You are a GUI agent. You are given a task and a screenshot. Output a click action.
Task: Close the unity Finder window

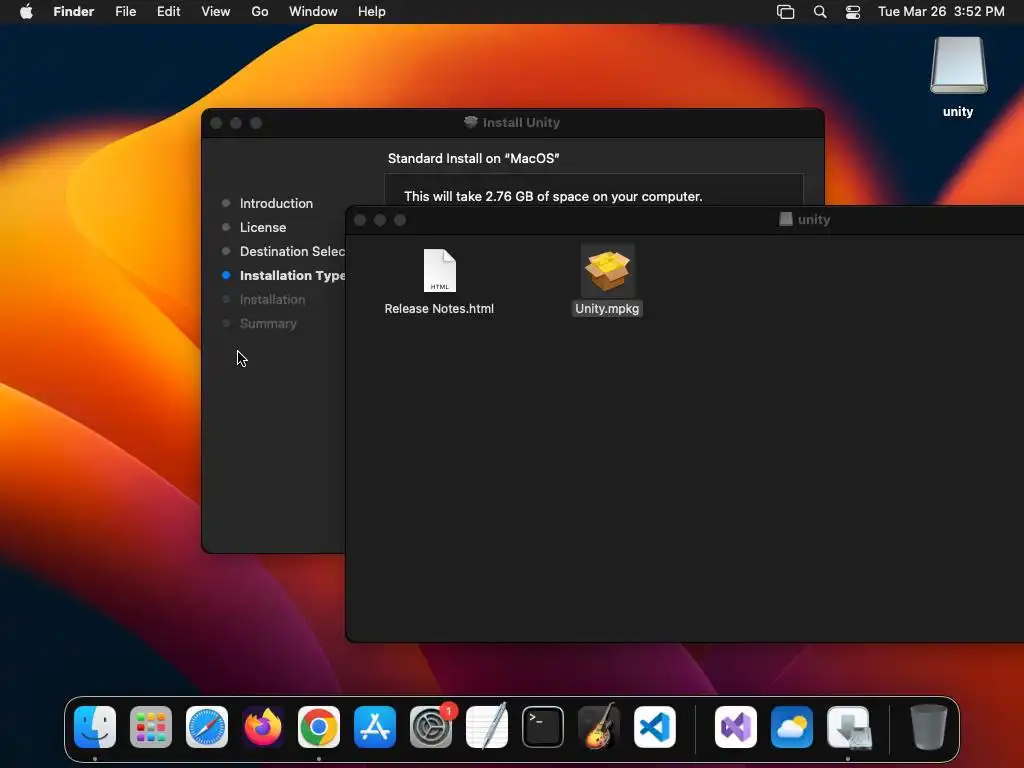click(x=360, y=220)
